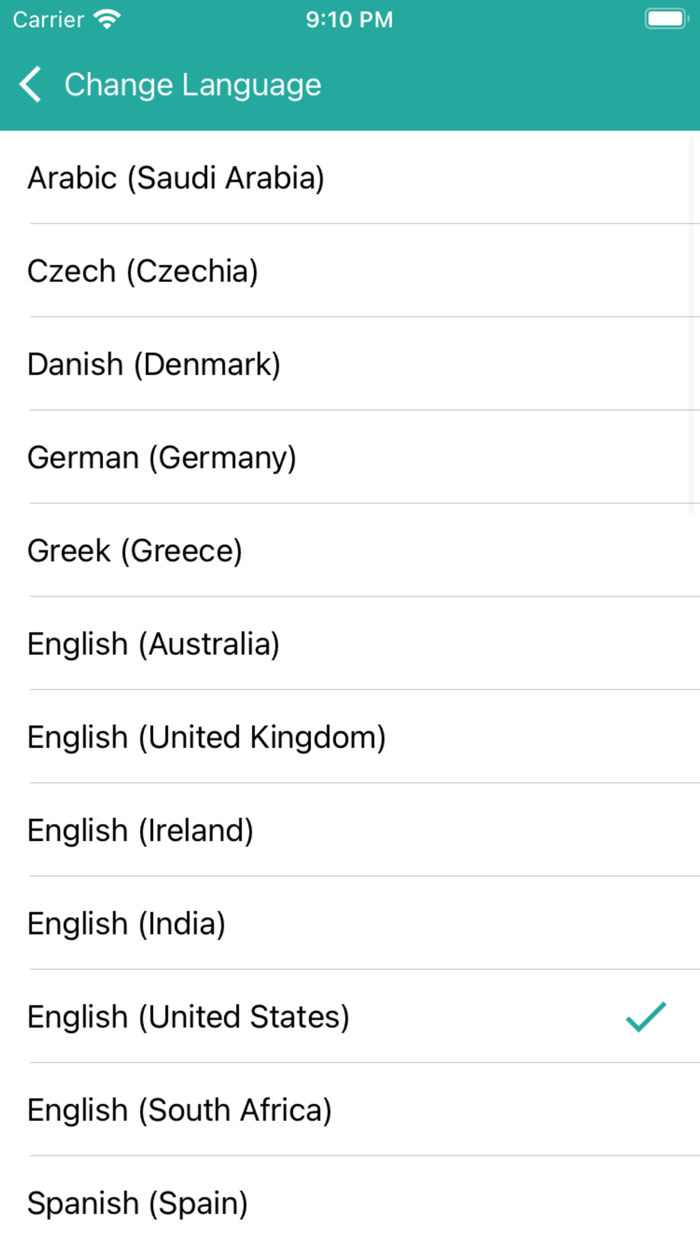Select English (Ireland) entry
This screenshot has width=700, height=1244.
point(141,830)
